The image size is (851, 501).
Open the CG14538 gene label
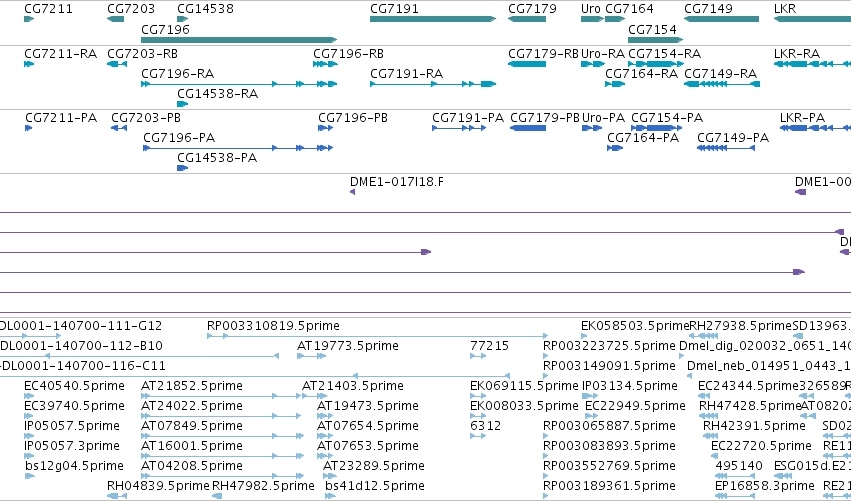pos(206,9)
